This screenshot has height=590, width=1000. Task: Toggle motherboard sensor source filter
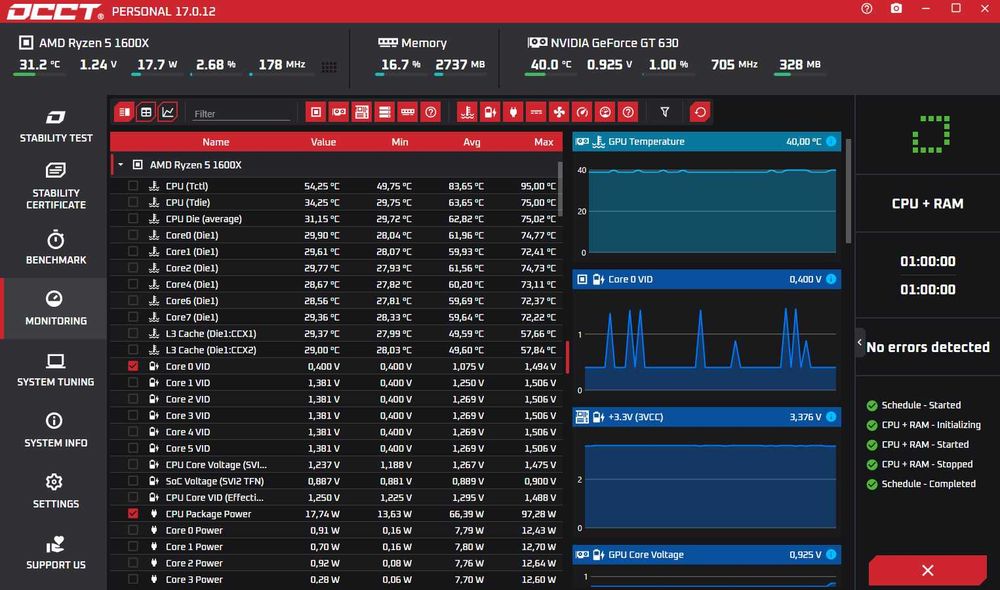coord(362,112)
